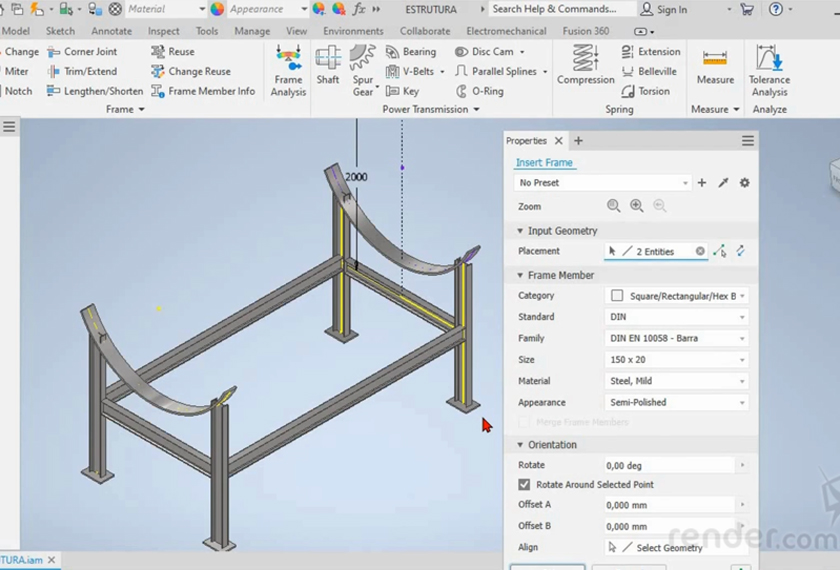This screenshot has width=840, height=570.
Task: Open the Sketch ribbon tab
Action: [60, 31]
